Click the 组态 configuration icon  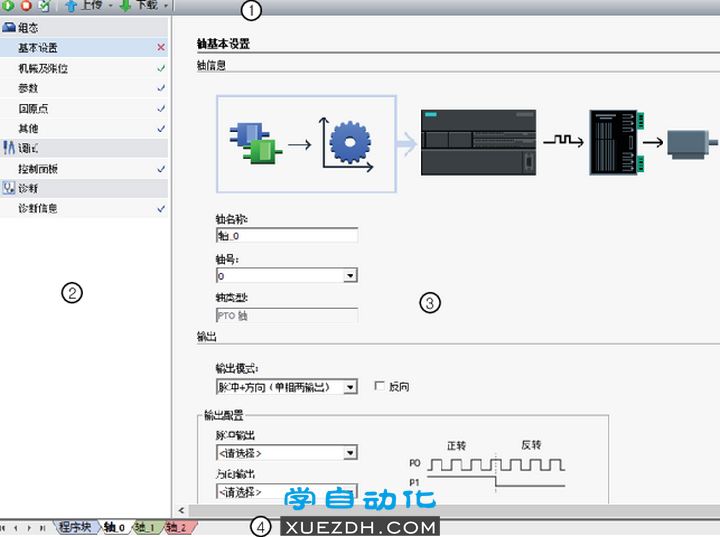point(9,28)
